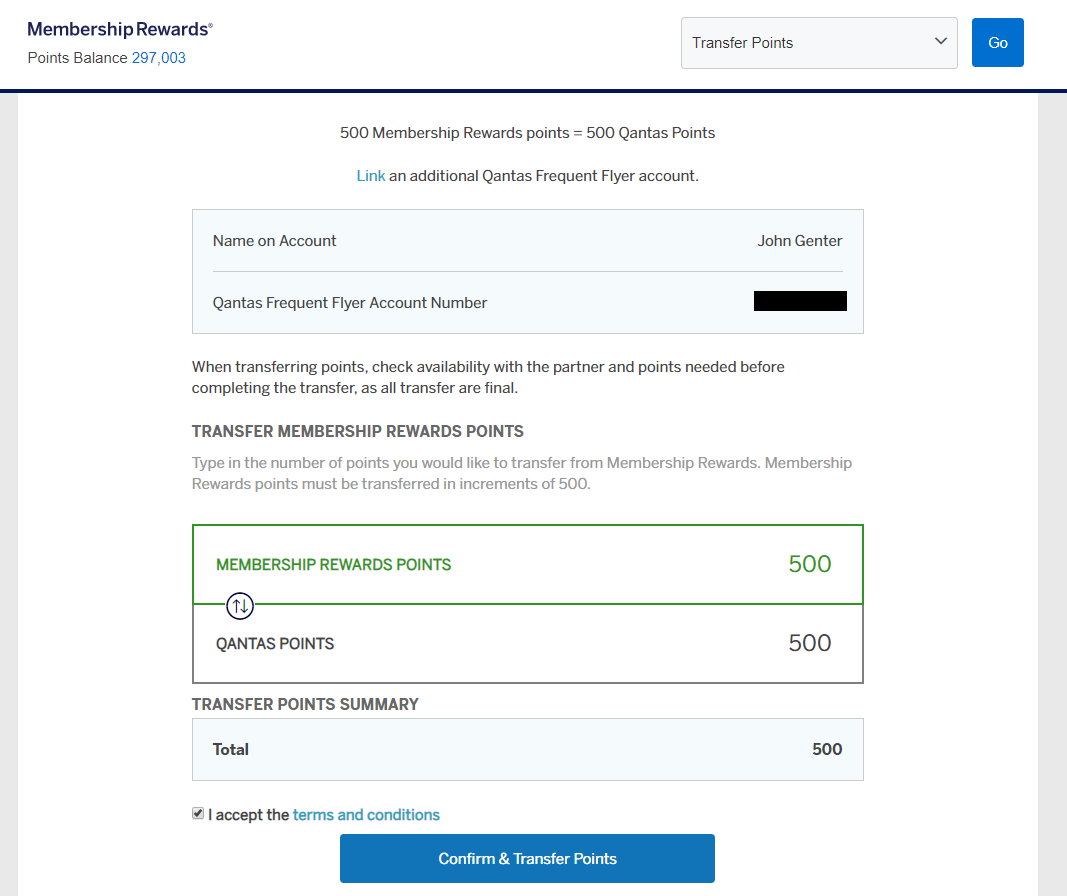The height and width of the screenshot is (896, 1067).
Task: Click the Membership Rewards logo
Action: [120, 29]
